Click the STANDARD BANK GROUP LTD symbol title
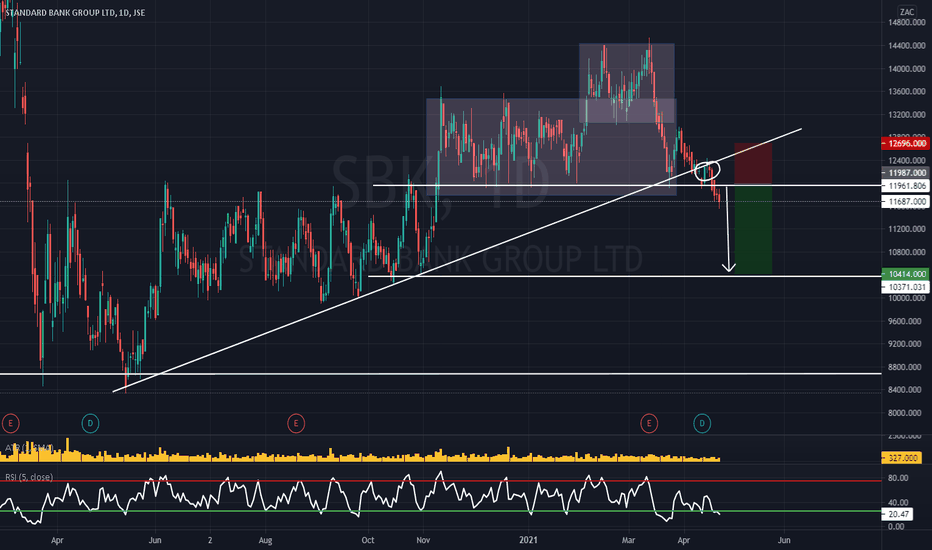This screenshot has width=932, height=550. (x=75, y=12)
